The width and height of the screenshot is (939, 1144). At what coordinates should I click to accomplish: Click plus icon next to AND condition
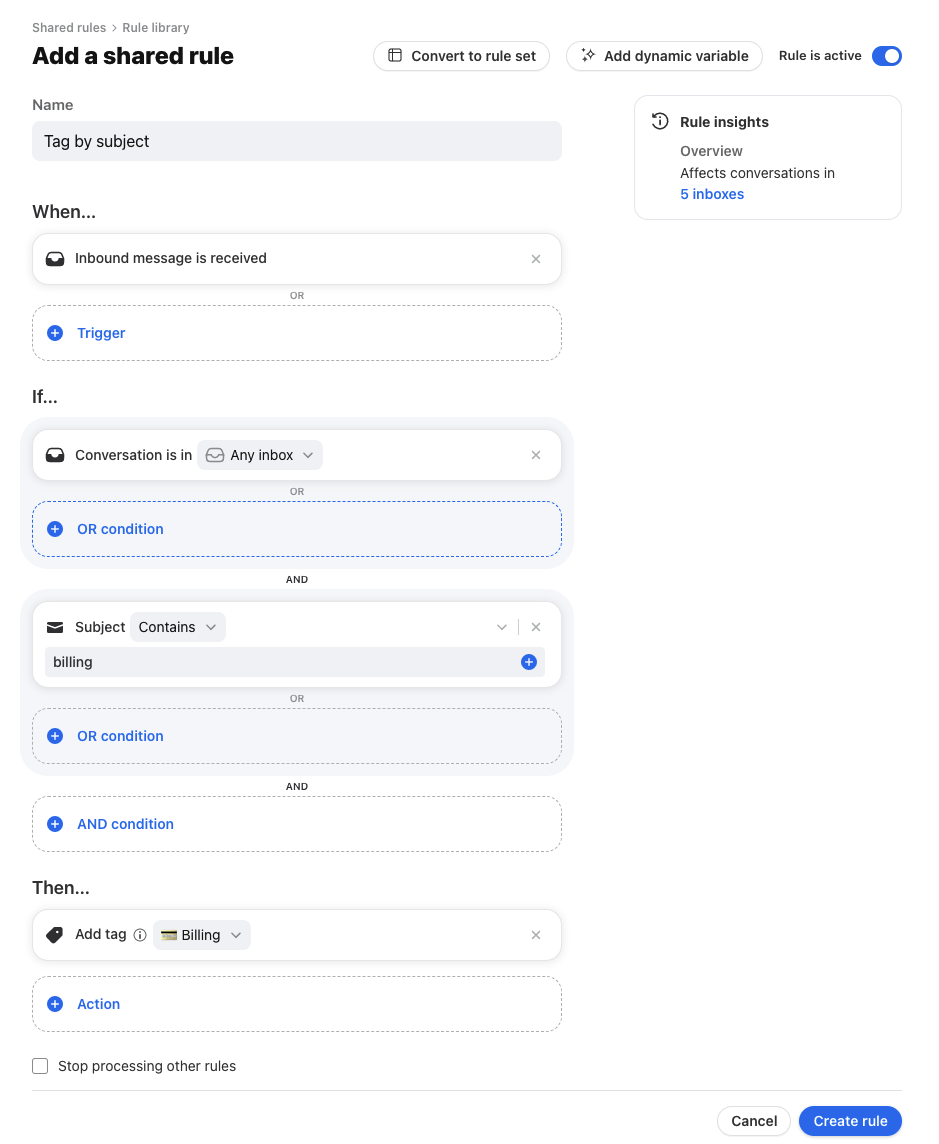(x=55, y=824)
